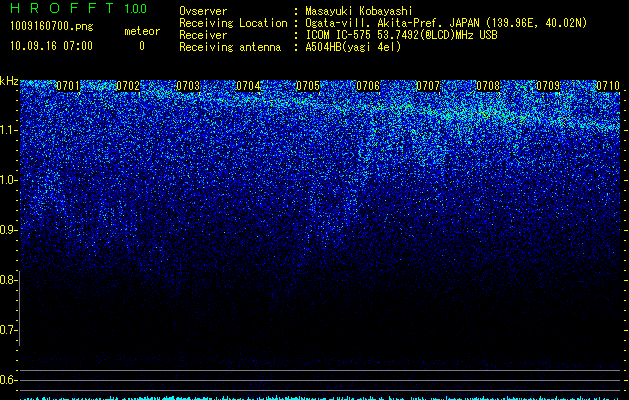Click the 1.0 kHz frequency axis label
Viewport: 629px width, 400px height.
[x=8, y=180]
